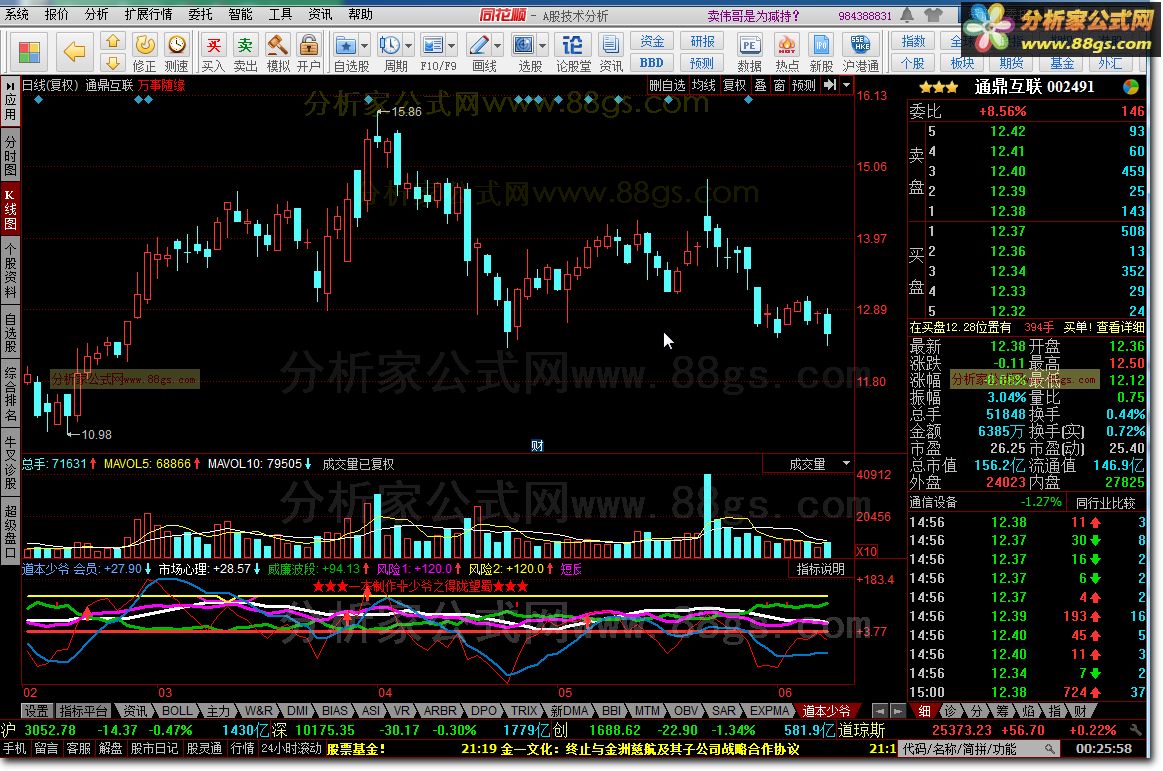This screenshot has width=1163, height=771.
Task: Click the 资金 capital button
Action: coord(652,42)
